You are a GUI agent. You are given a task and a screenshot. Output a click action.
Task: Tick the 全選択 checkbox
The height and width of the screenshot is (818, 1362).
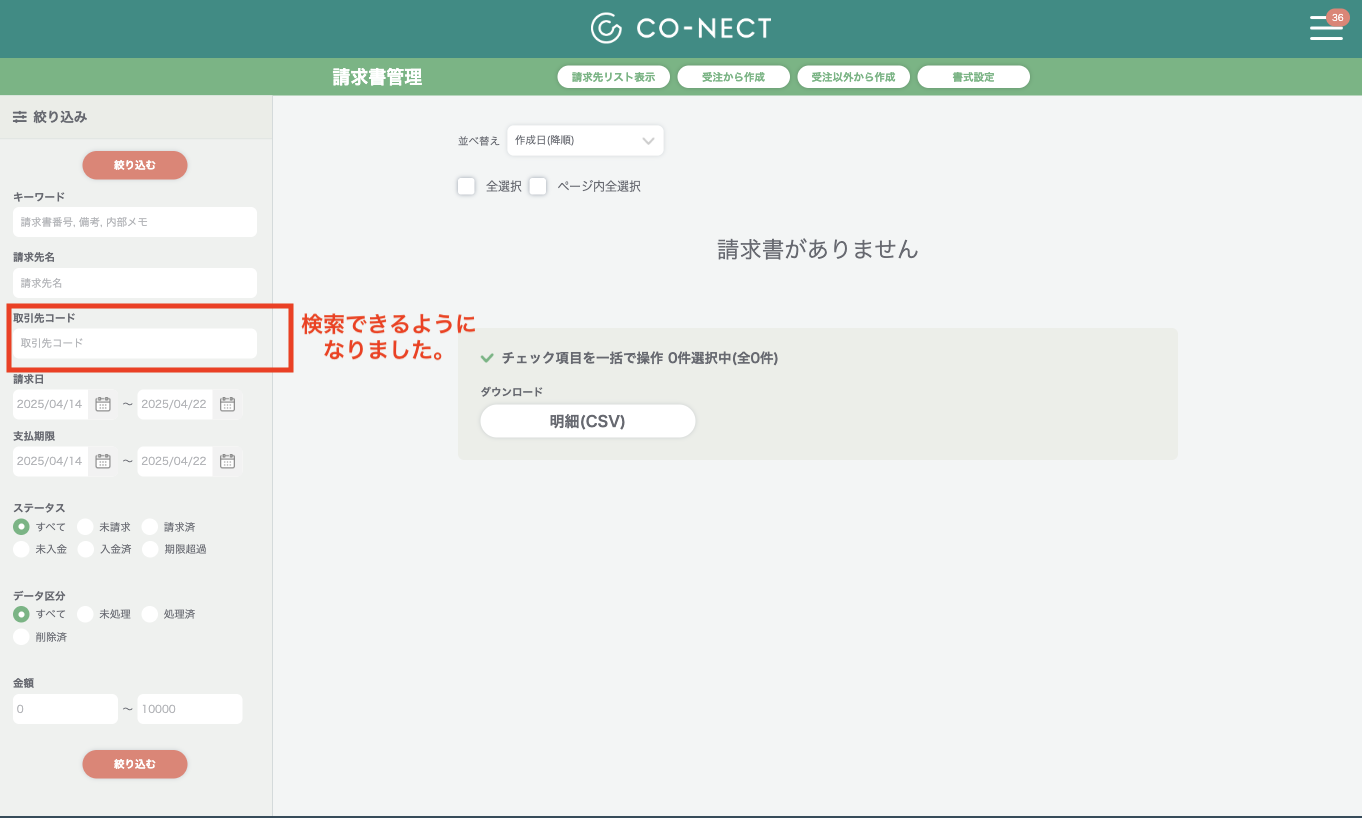point(466,186)
